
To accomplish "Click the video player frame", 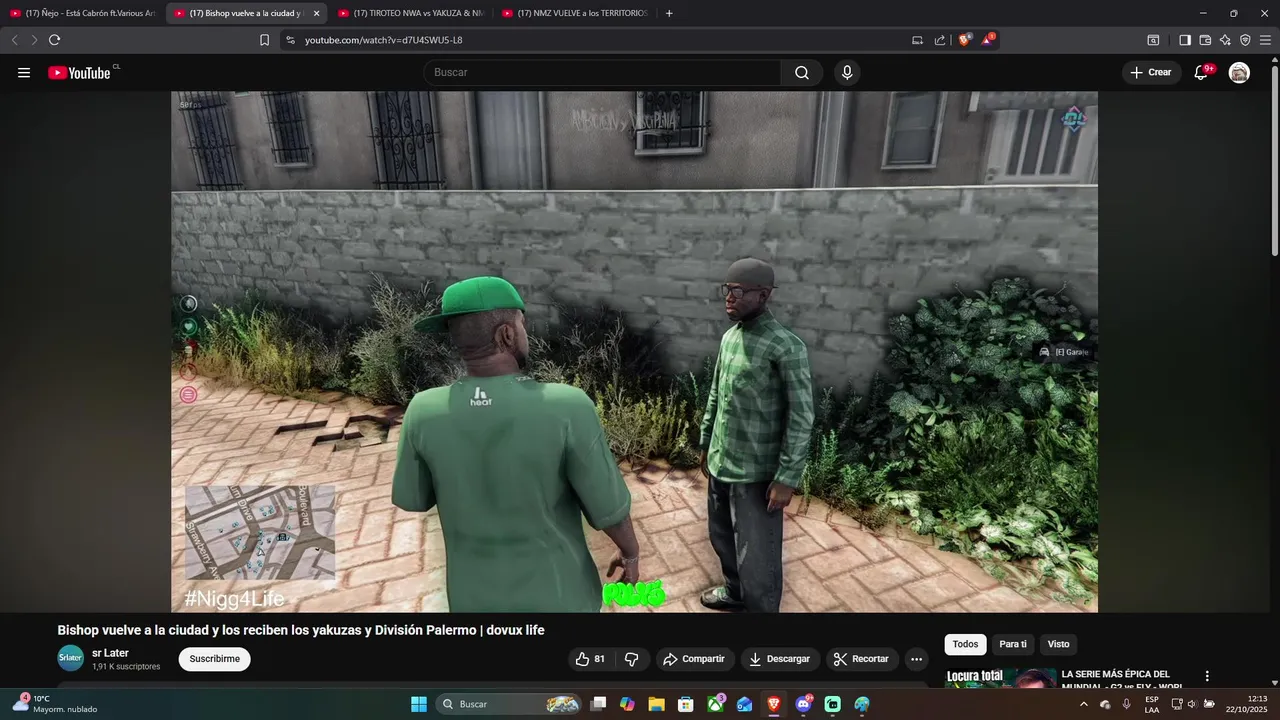I will click(x=634, y=352).
